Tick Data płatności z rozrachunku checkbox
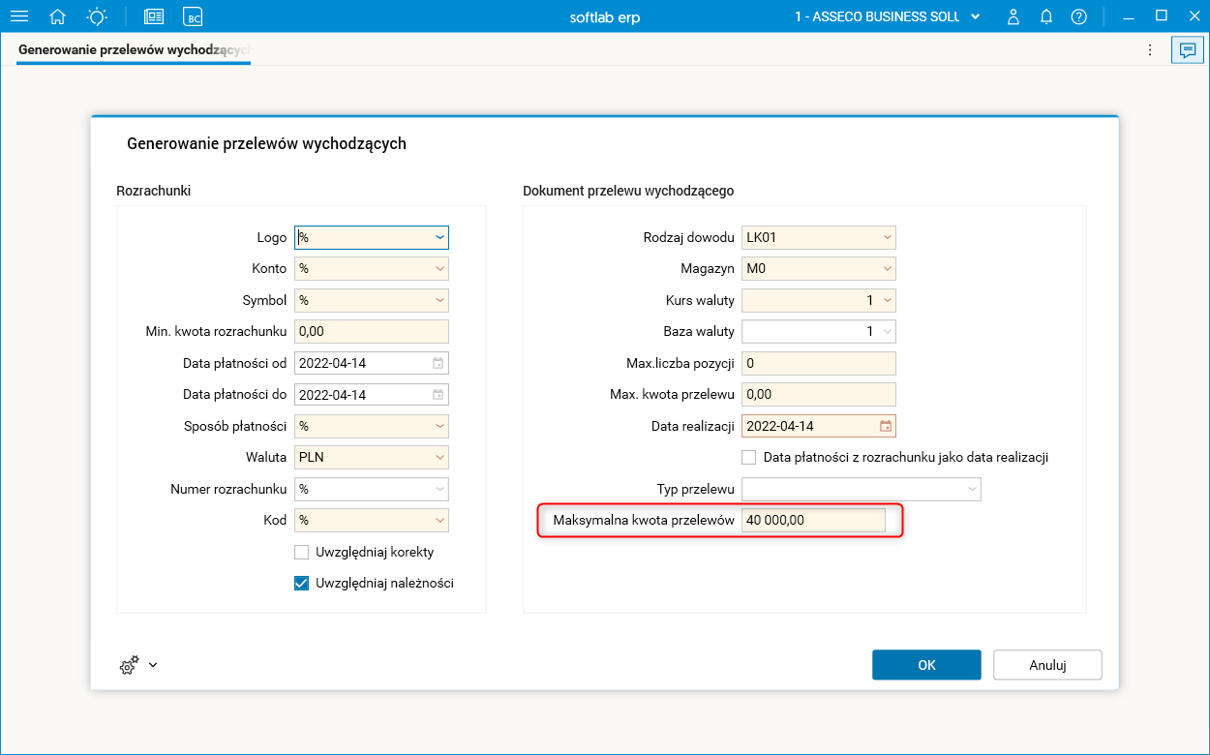Screen dimensions: 1210x755 (749, 457)
